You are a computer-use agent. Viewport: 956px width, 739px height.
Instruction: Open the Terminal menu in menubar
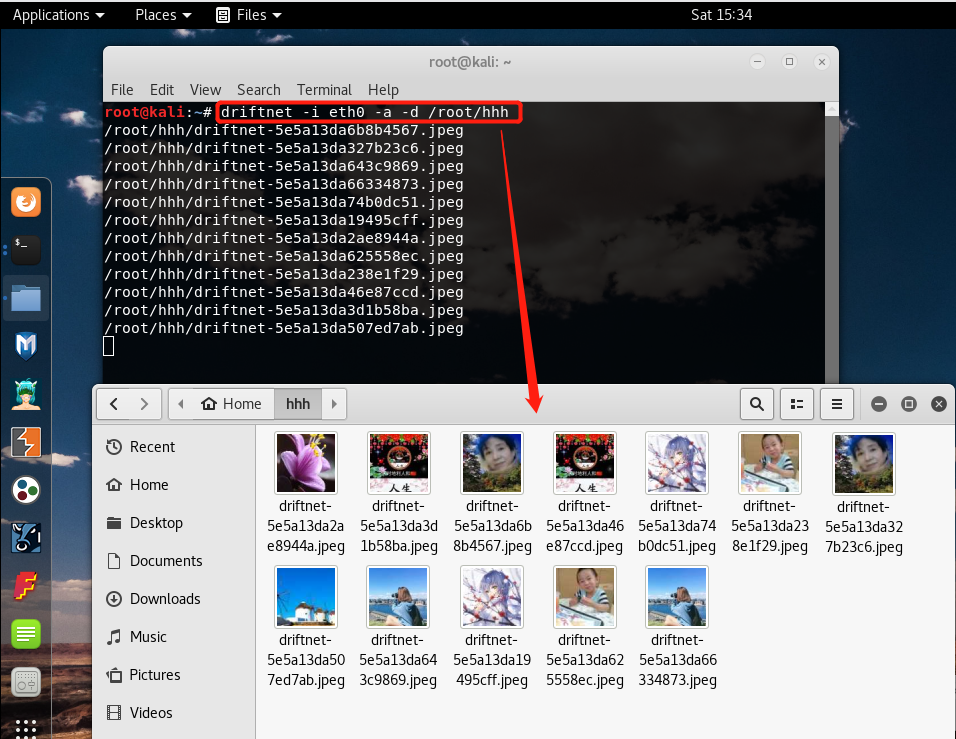324,90
